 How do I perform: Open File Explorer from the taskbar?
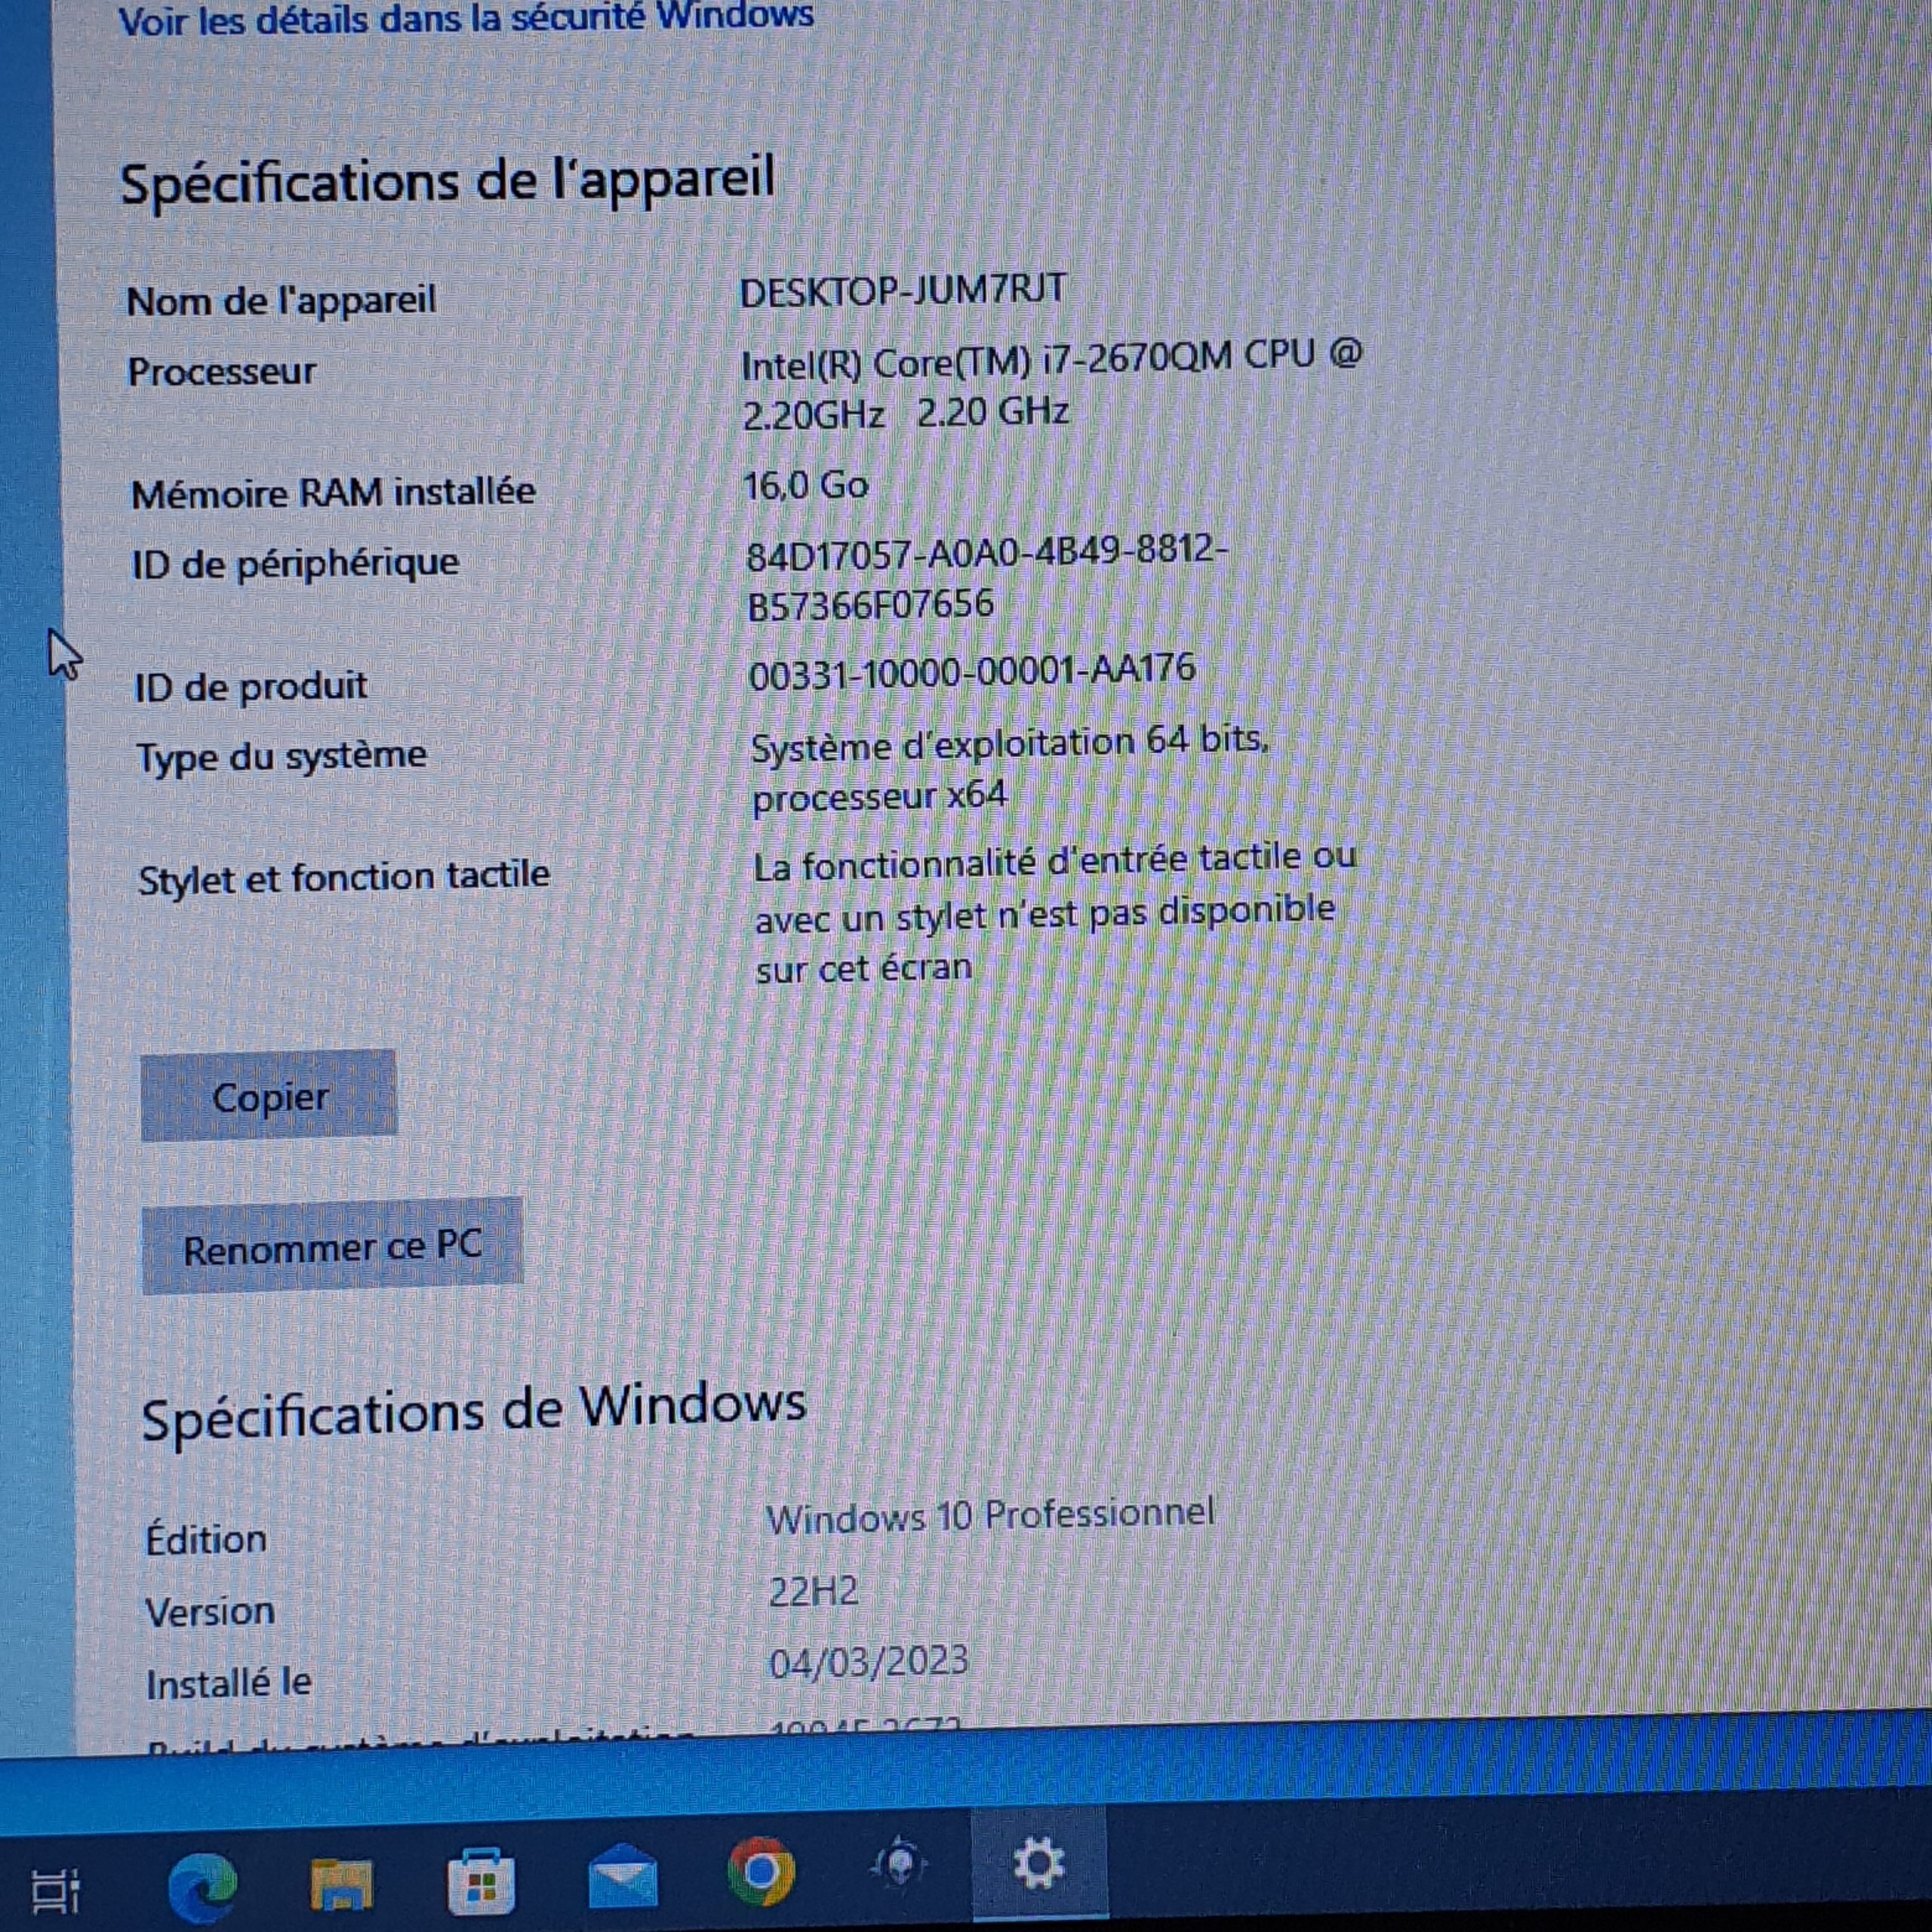tap(342, 1884)
